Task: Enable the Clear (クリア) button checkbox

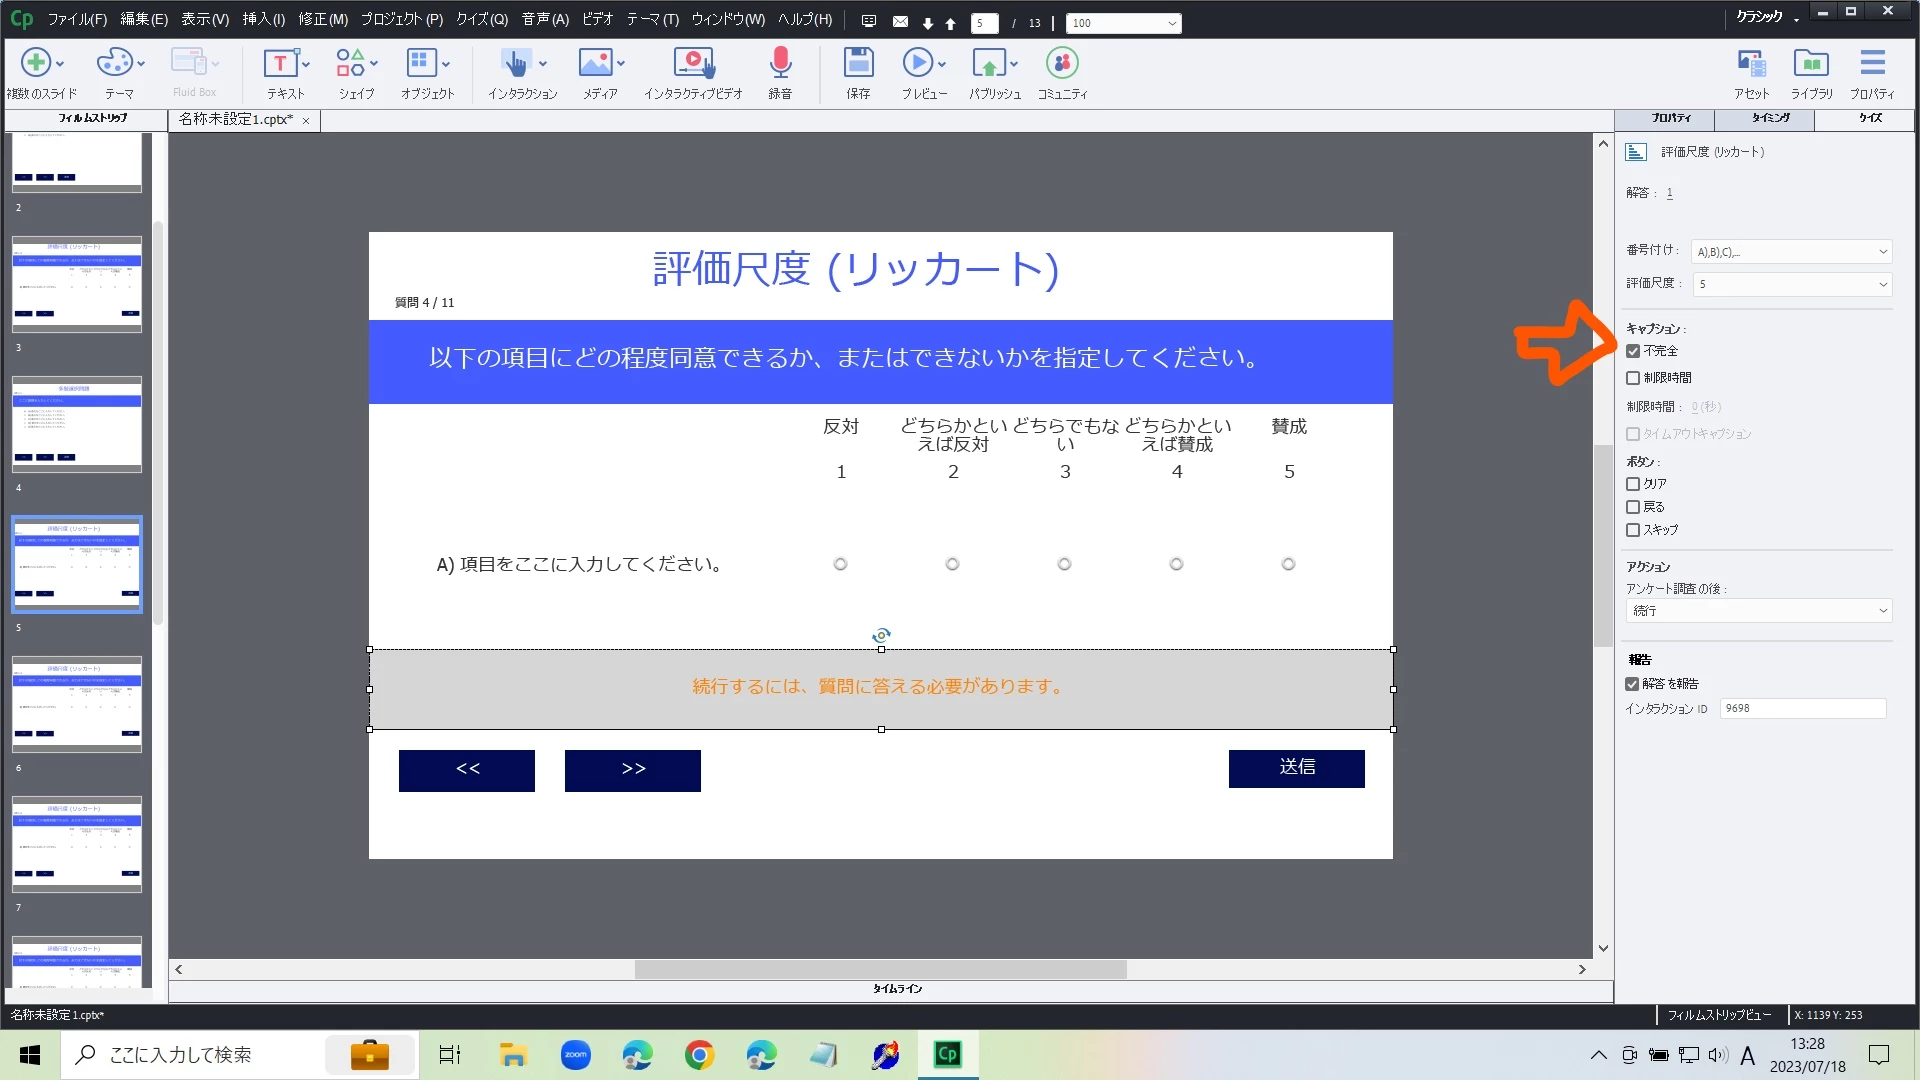Action: (1633, 484)
